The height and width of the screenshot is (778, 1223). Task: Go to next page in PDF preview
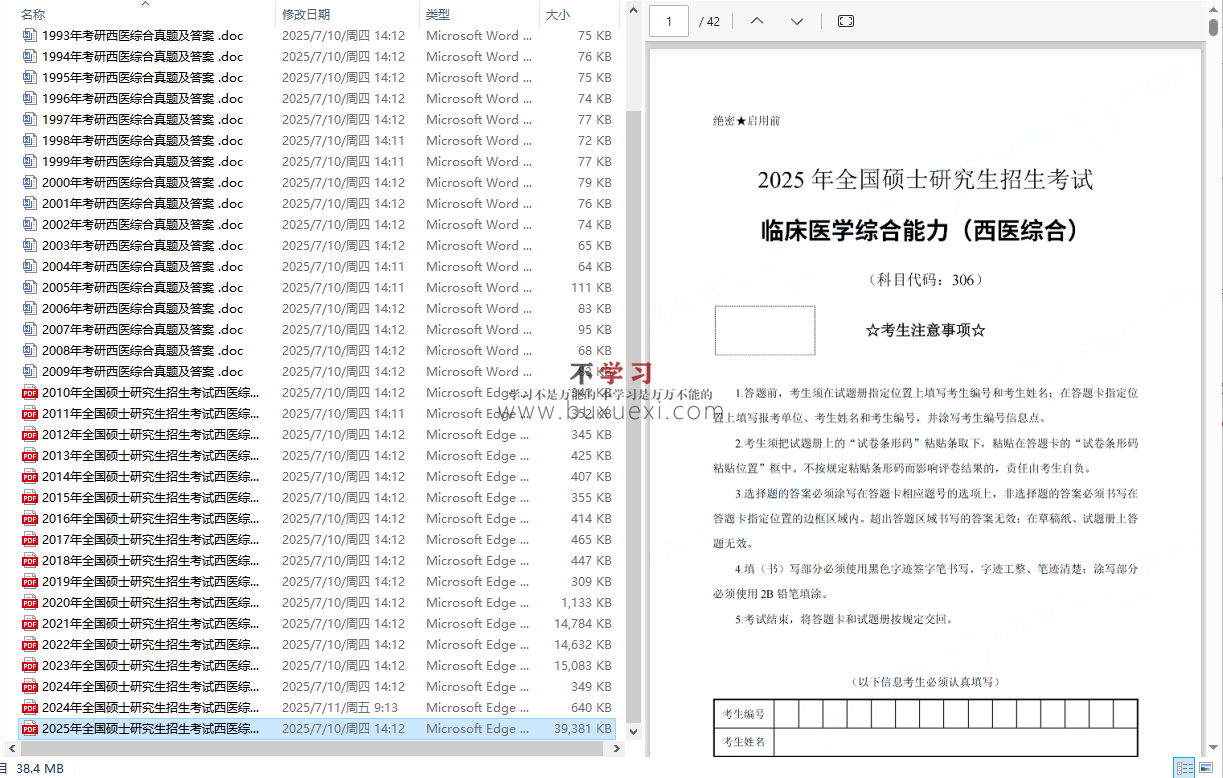(797, 21)
